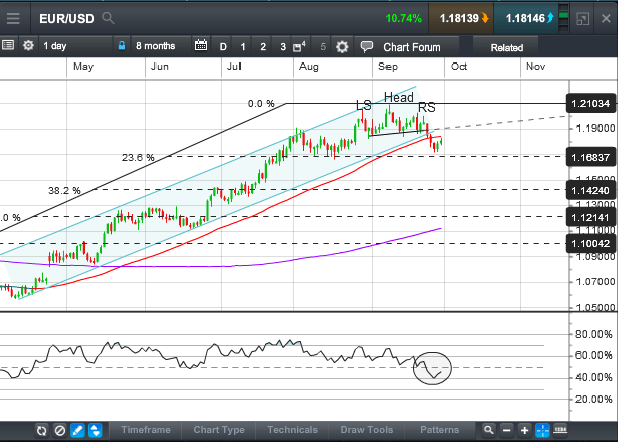618x442 pixels.
Task: Zoom in with the plus button
Action: [x=524, y=431]
